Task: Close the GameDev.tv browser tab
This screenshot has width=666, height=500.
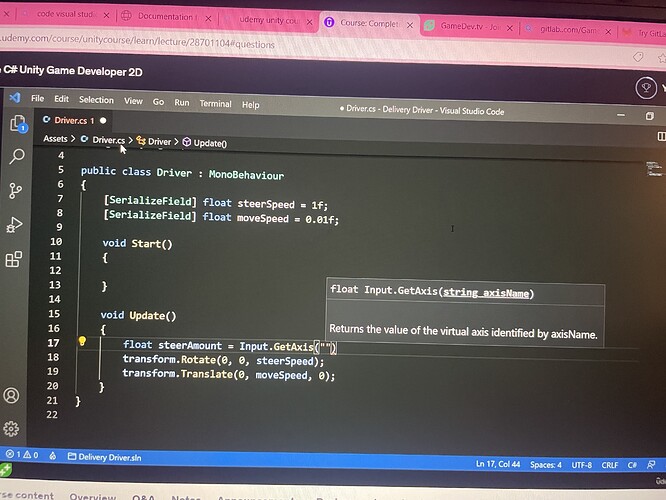Action: [x=510, y=28]
